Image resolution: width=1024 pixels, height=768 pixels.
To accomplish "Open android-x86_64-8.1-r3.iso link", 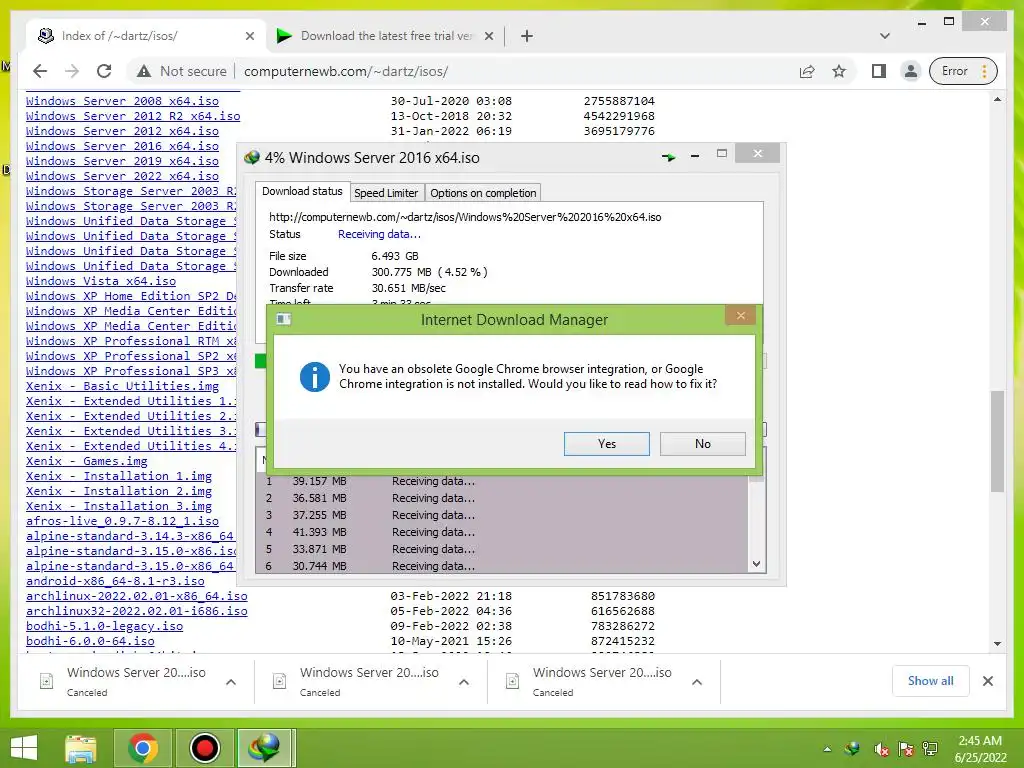I will coord(115,581).
